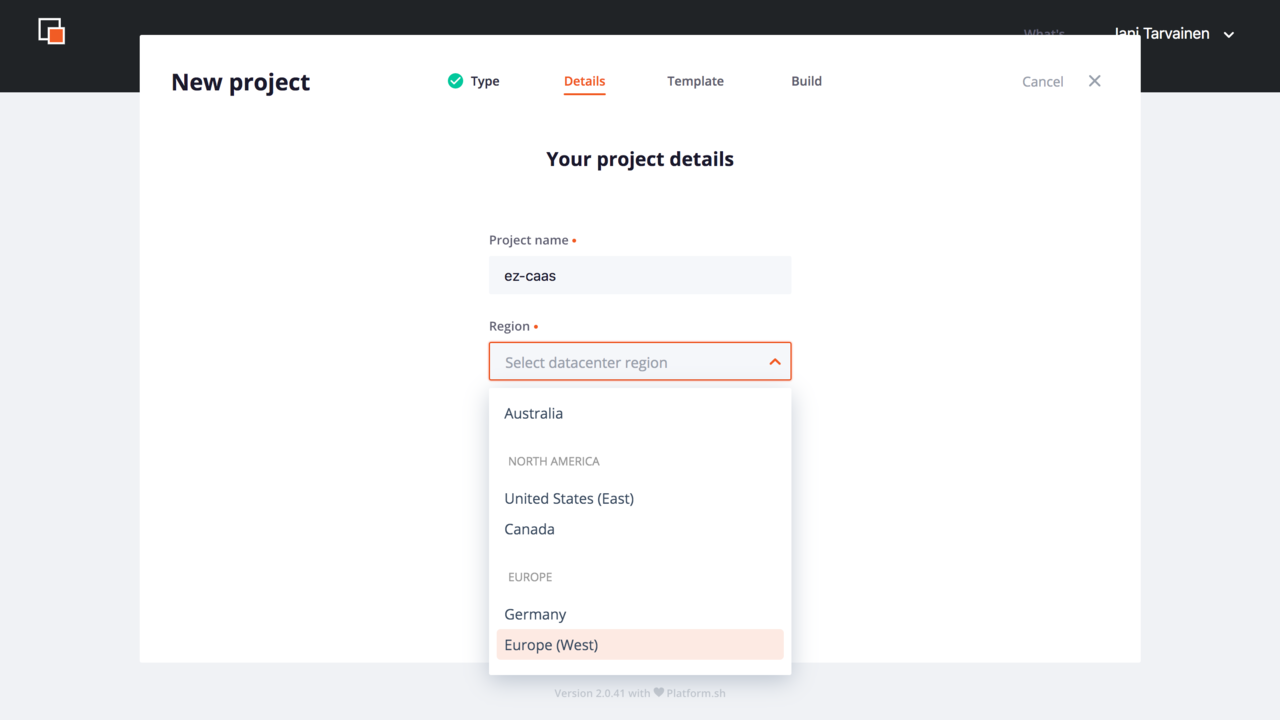Click the Project name label
Screen dimensions: 1280x720
529,240
